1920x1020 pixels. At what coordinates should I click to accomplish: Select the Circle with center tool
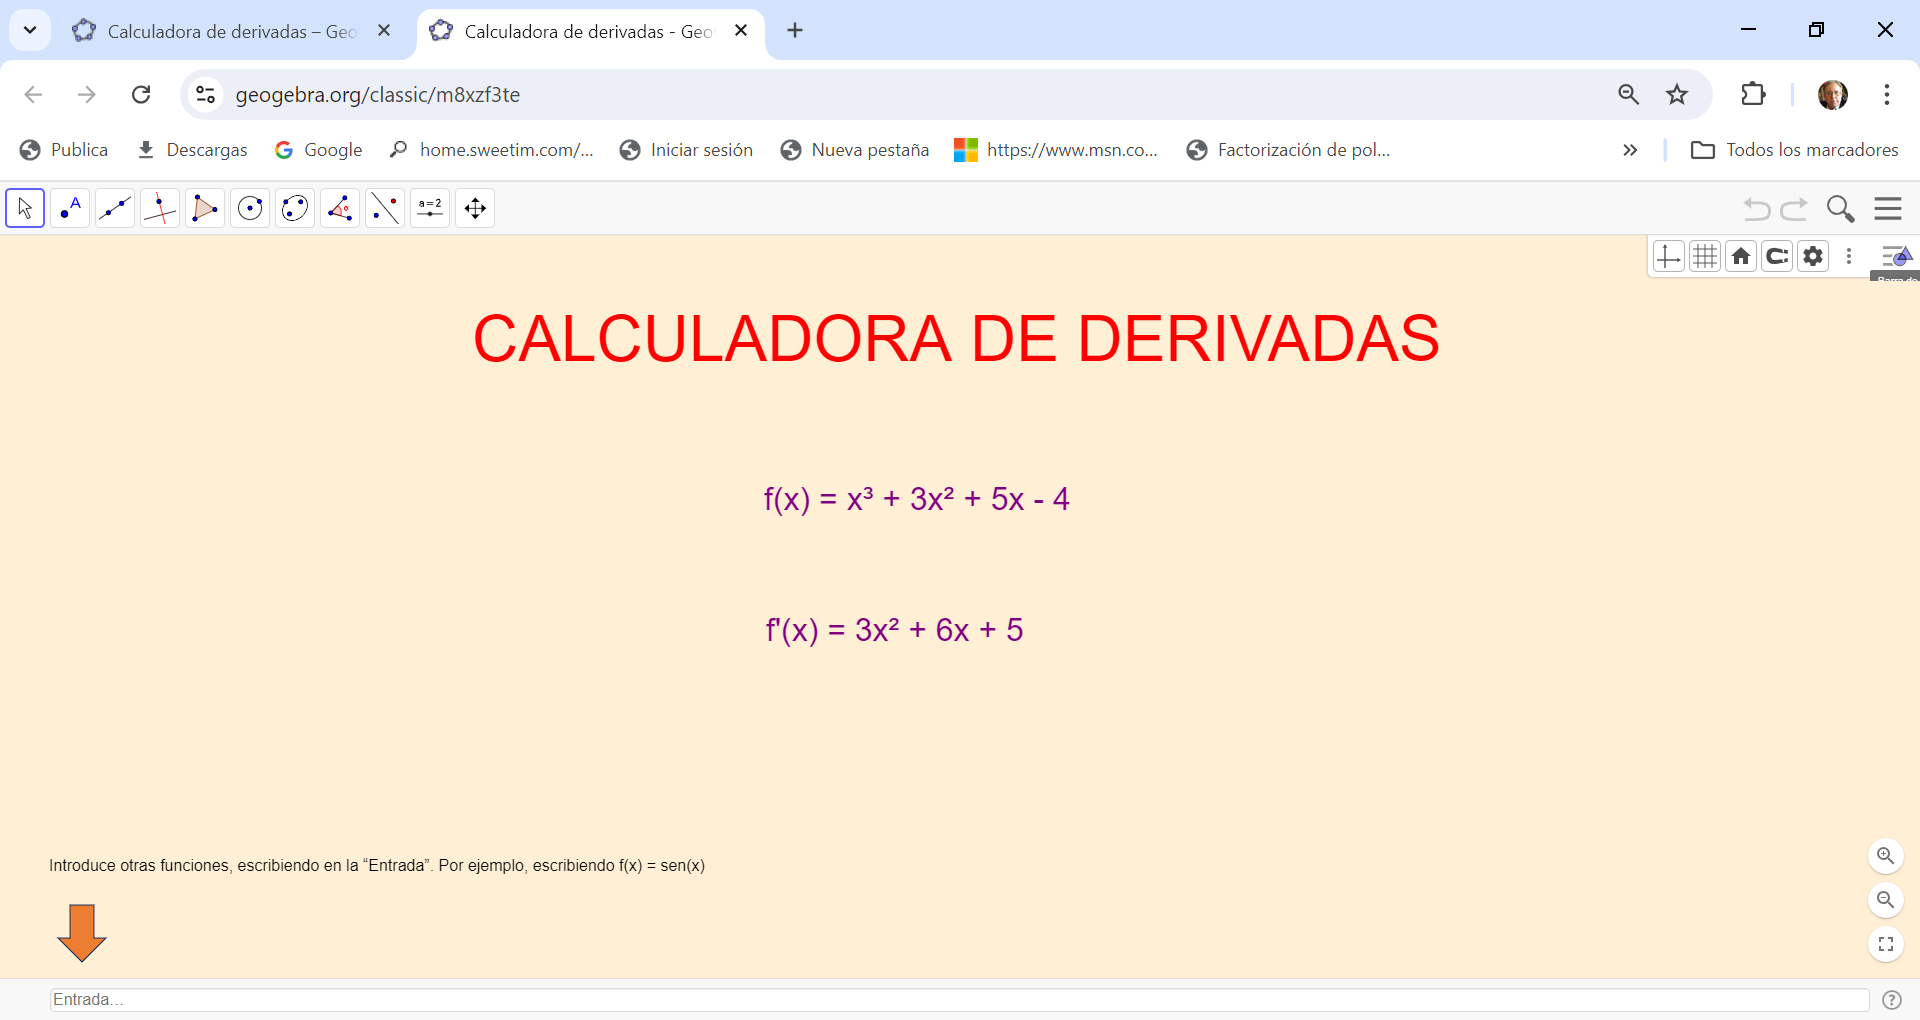tap(250, 208)
